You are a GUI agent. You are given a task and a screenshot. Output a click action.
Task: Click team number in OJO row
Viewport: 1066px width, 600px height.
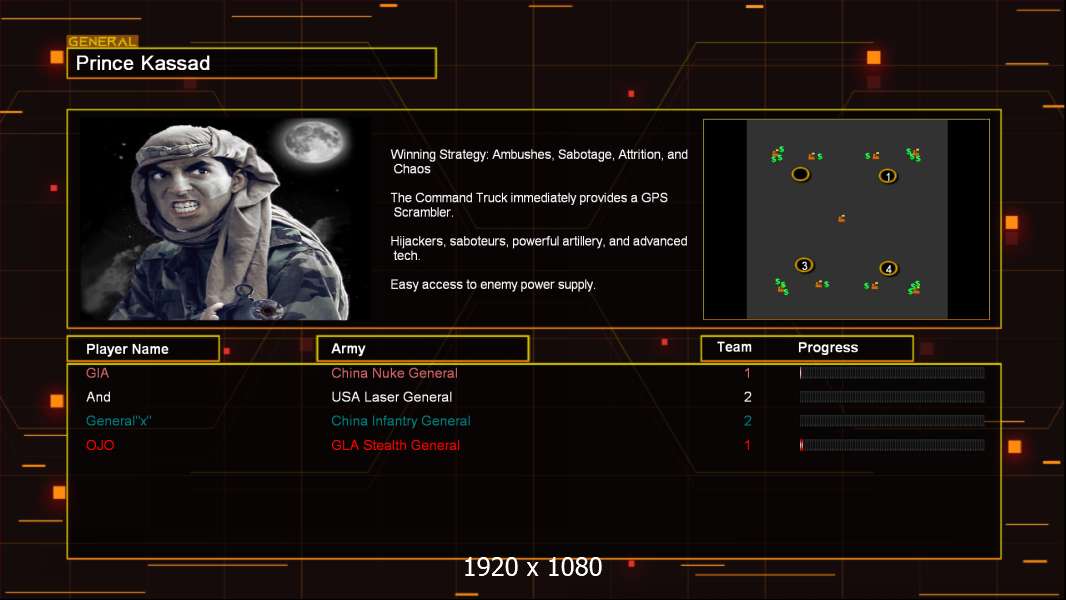(x=747, y=445)
